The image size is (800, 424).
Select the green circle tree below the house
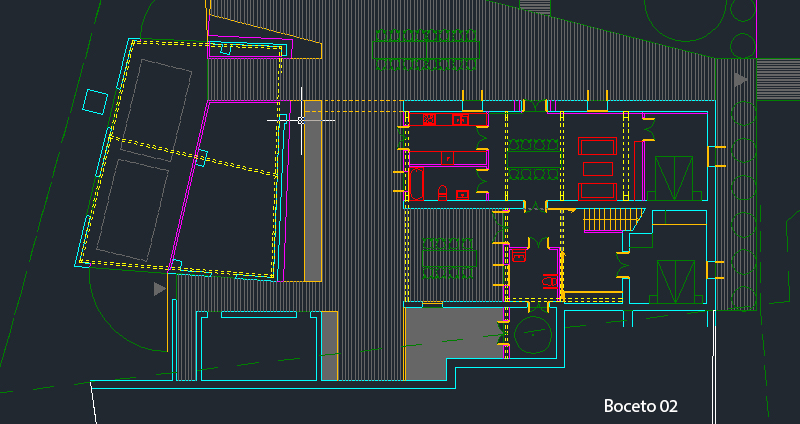(532, 338)
